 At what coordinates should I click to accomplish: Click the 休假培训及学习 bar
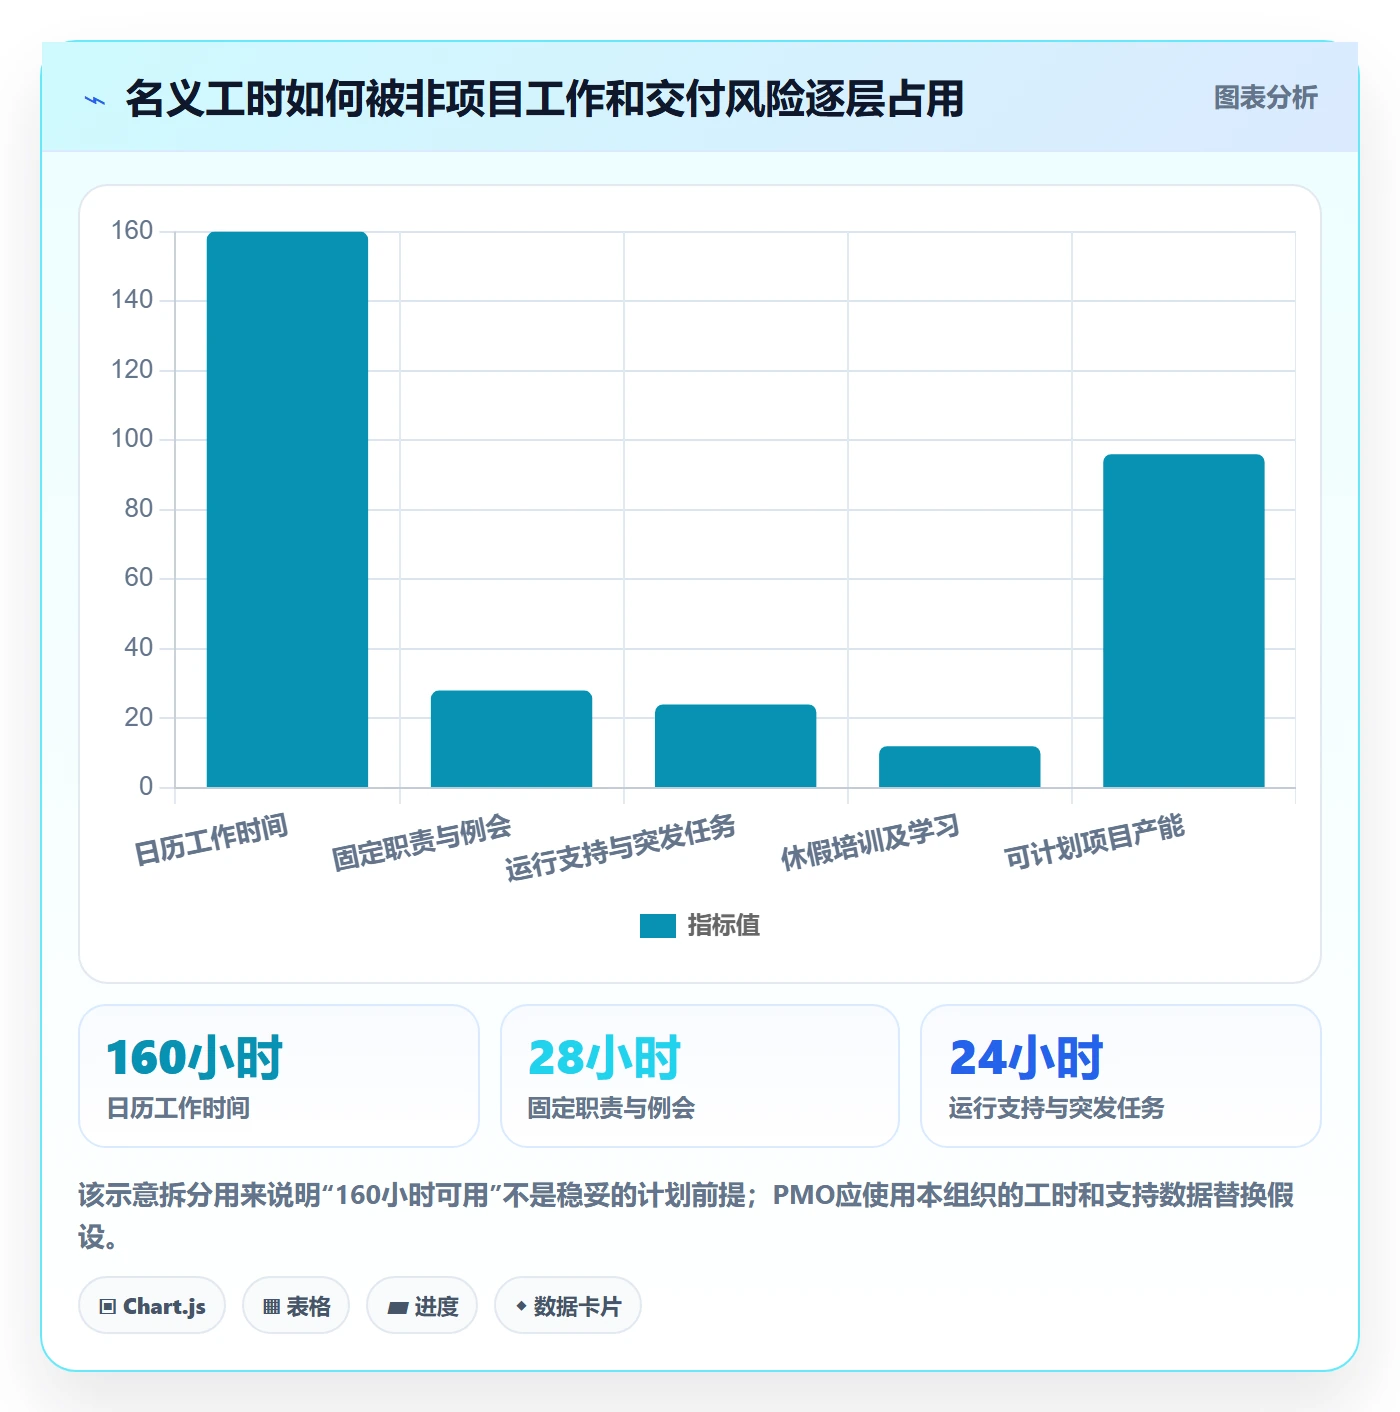(x=959, y=767)
